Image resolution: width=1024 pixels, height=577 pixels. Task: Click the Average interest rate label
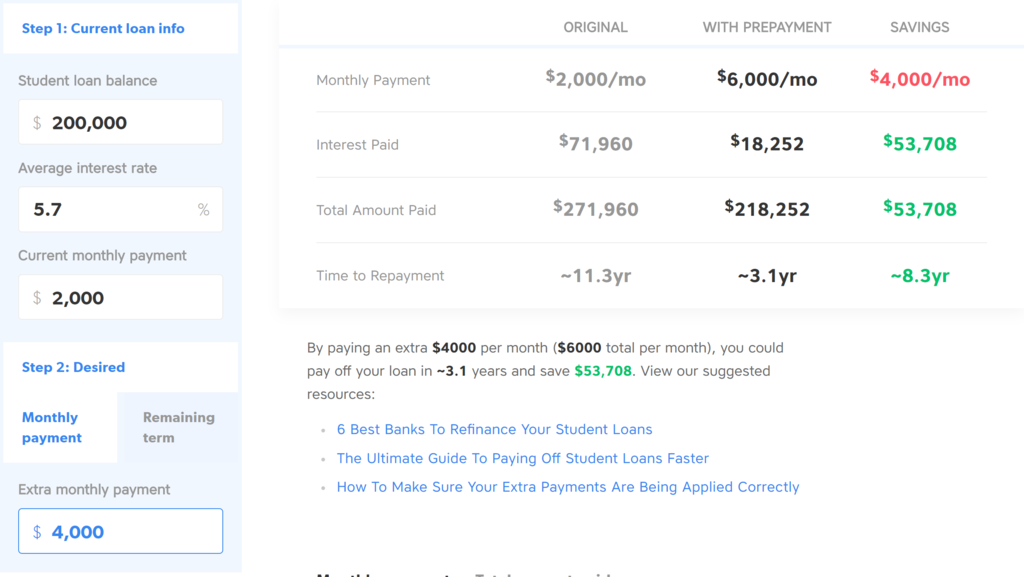[x=88, y=168]
